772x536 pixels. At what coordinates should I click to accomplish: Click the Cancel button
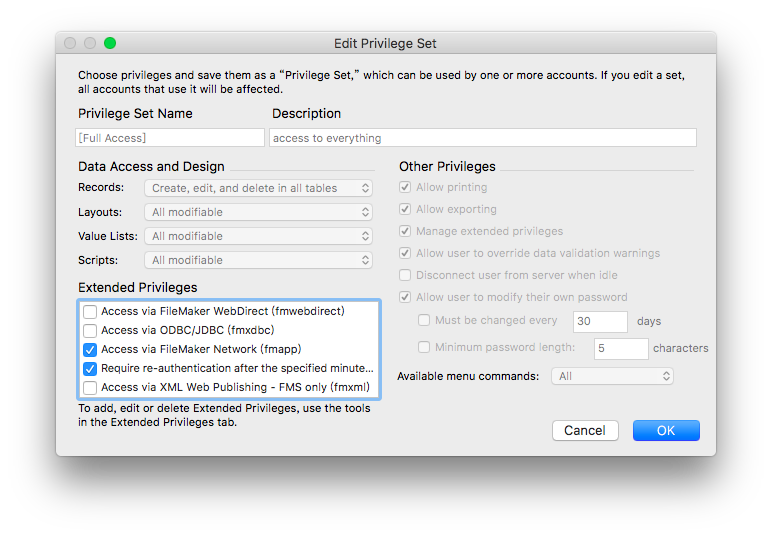(x=585, y=431)
